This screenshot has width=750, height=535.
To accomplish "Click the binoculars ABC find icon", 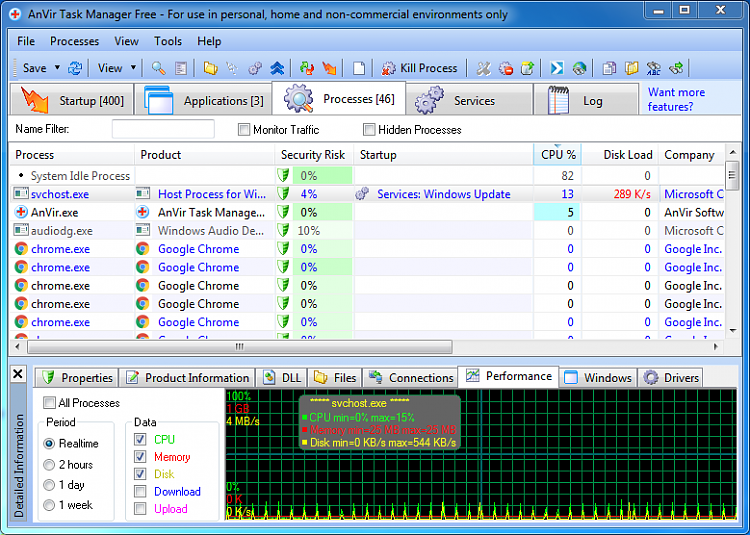I will click(x=653, y=68).
